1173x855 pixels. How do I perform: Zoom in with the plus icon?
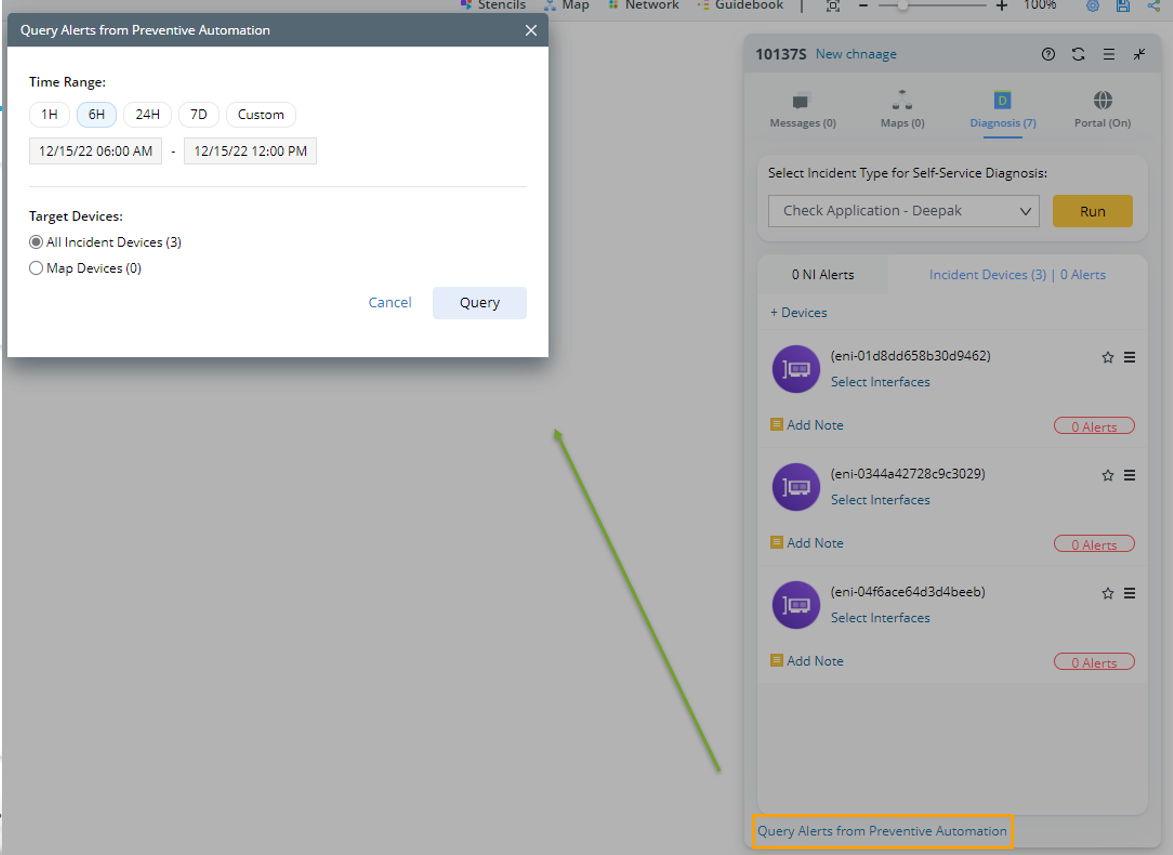coord(1002,5)
